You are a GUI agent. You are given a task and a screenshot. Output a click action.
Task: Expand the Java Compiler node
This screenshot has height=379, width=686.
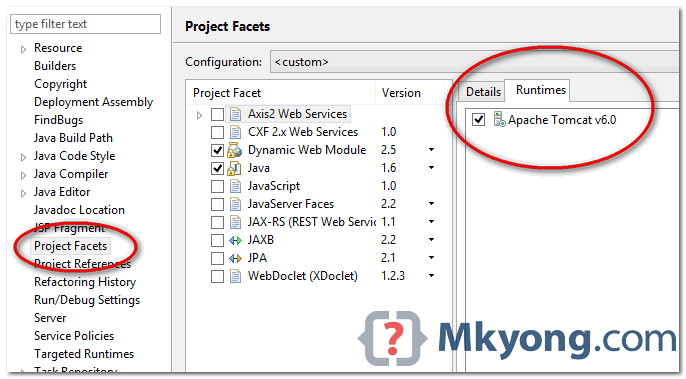23,175
